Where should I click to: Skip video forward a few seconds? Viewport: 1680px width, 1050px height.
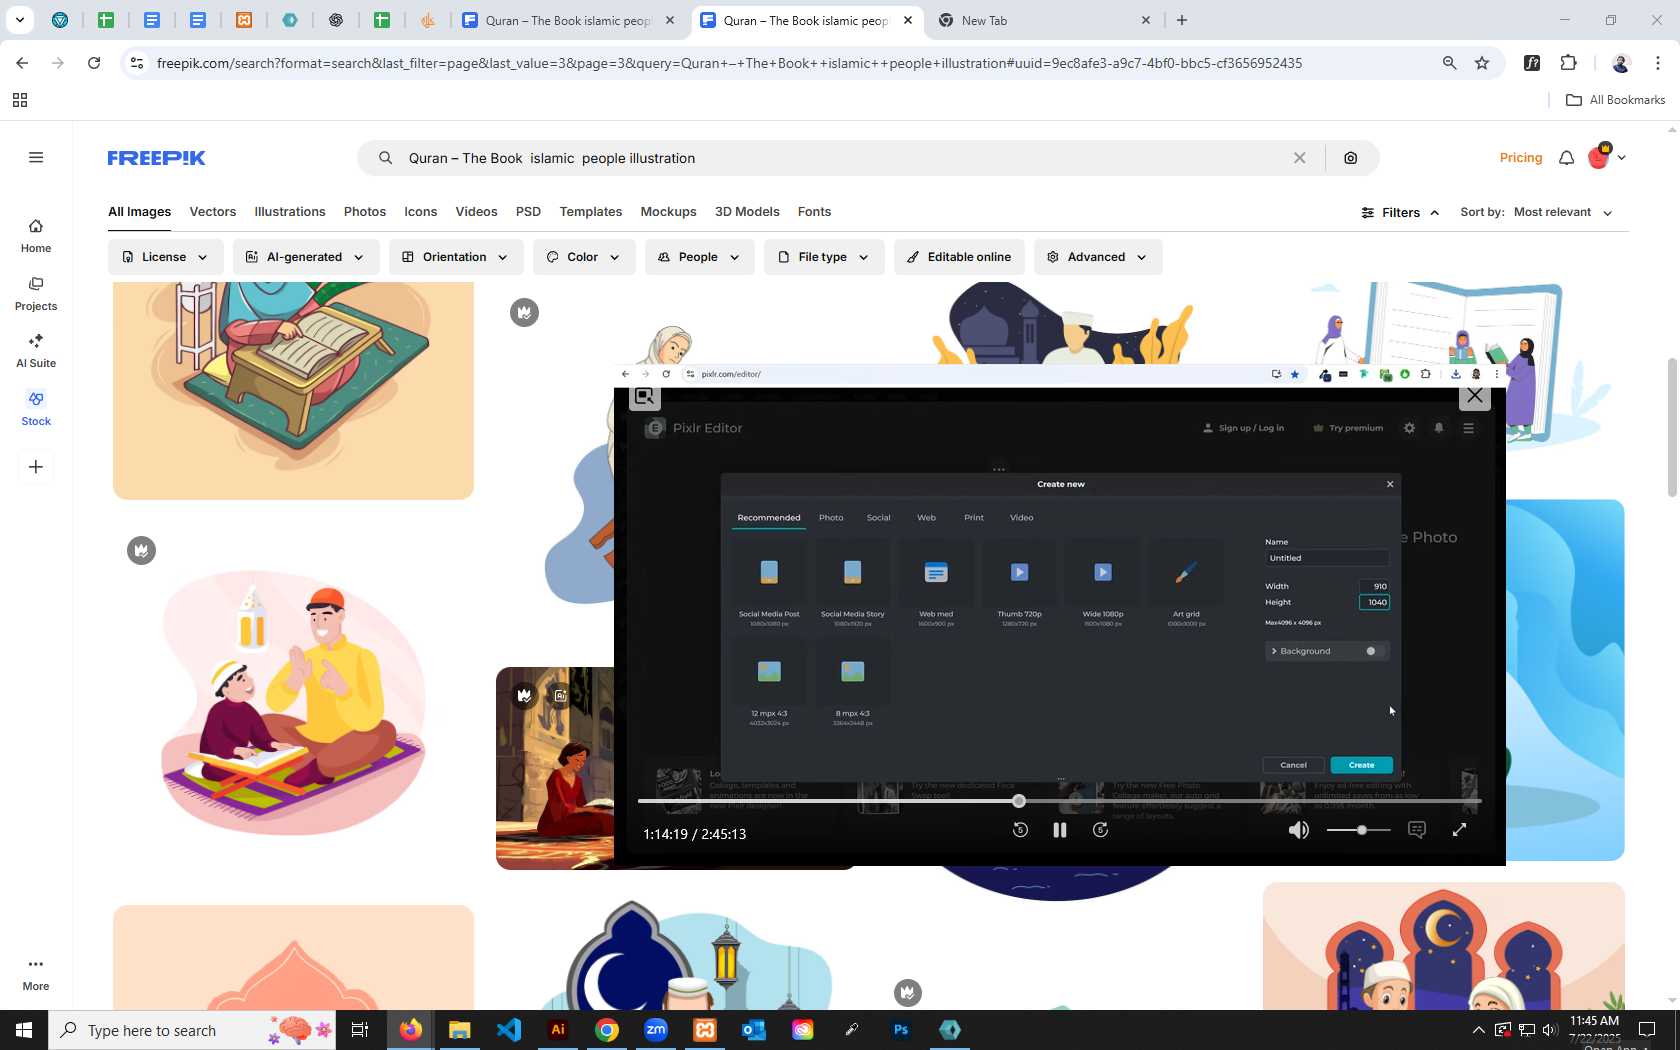(x=1100, y=830)
